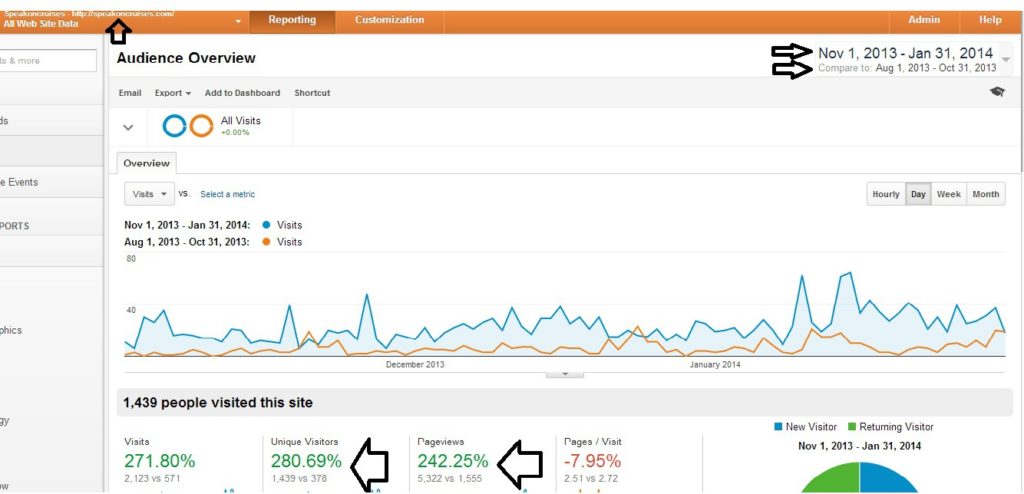This screenshot has height=494, width=1024.
Task: Open the Admin menu item
Action: pyautogui.click(x=924, y=20)
